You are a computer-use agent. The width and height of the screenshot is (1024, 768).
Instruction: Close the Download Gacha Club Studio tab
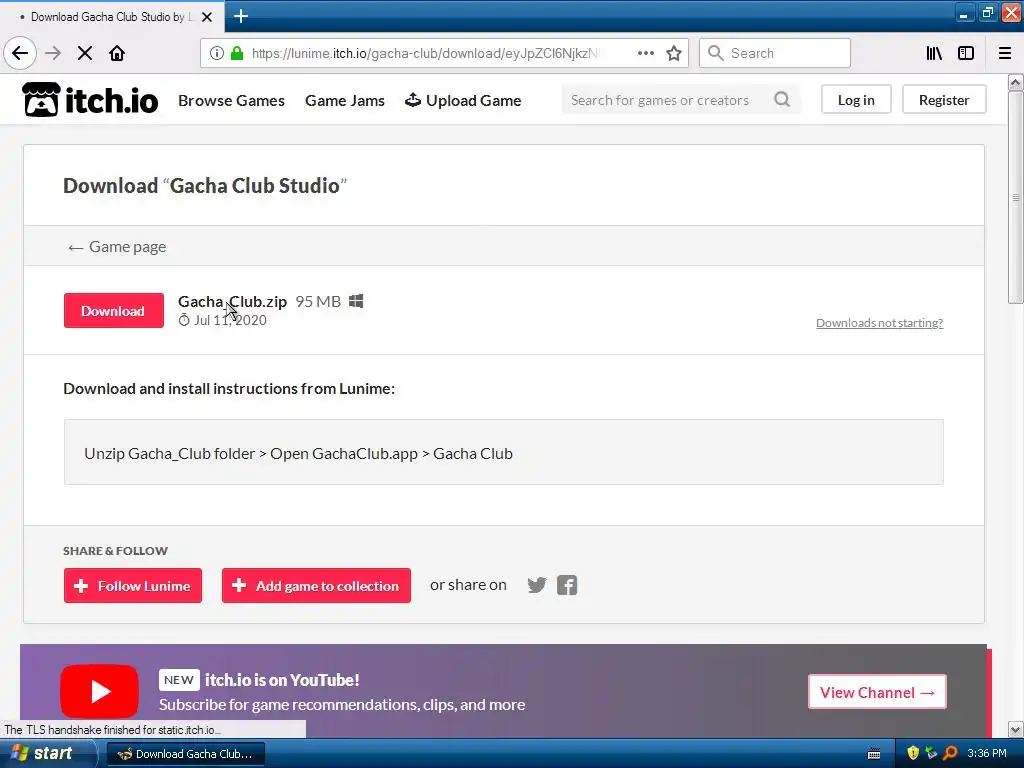tap(207, 17)
